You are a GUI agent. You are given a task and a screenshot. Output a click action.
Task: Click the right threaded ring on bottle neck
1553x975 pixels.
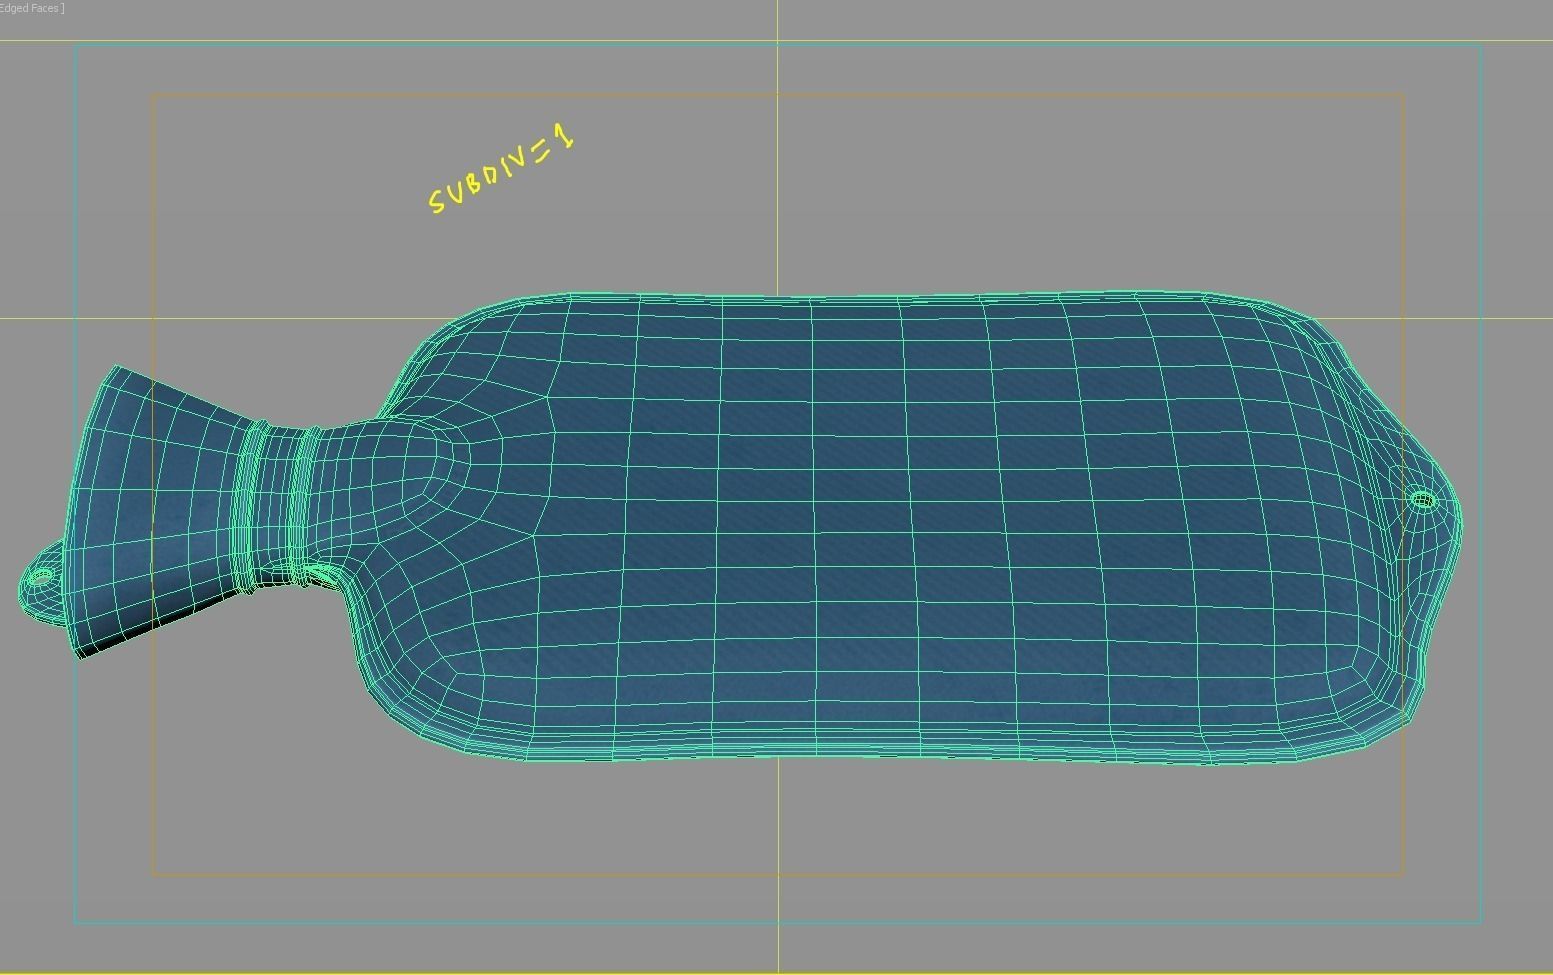pos(303,505)
